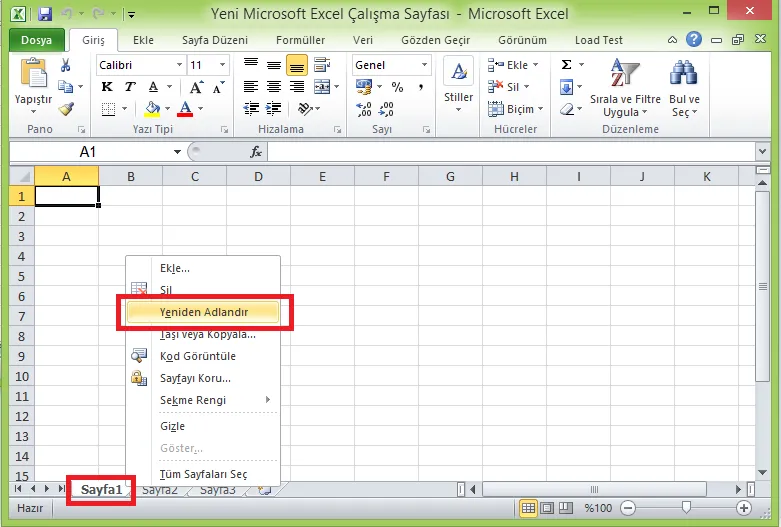This screenshot has height=527, width=781.
Task: Open the Genel number format dropdown
Action: coord(424,65)
